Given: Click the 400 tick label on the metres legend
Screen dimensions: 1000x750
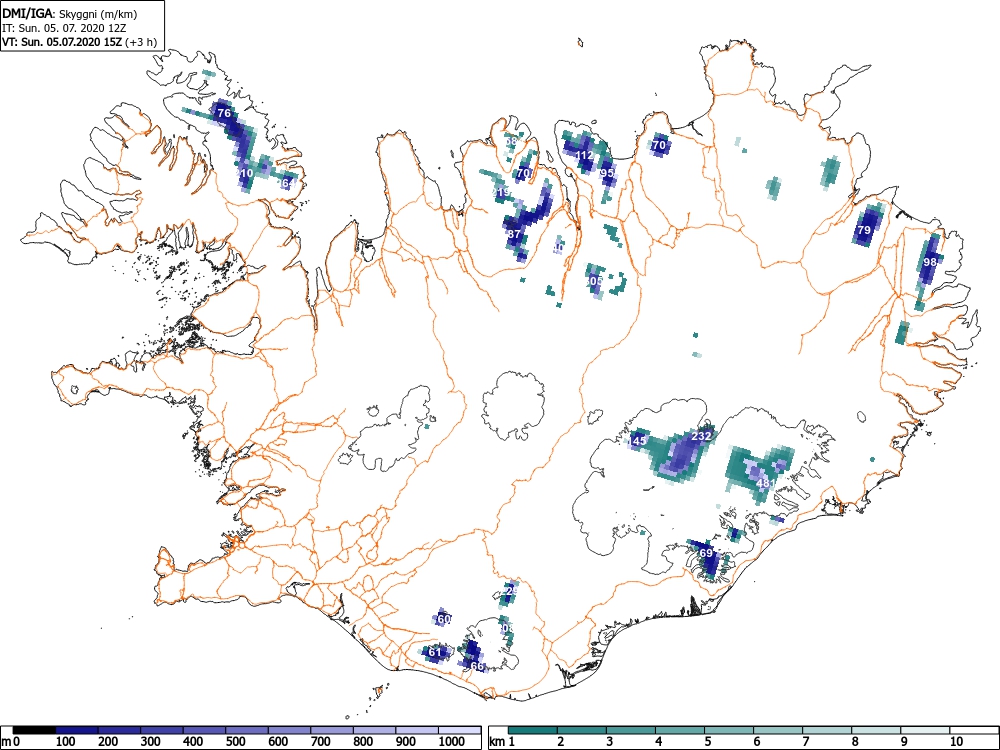Looking at the screenshot, I should point(193,742).
